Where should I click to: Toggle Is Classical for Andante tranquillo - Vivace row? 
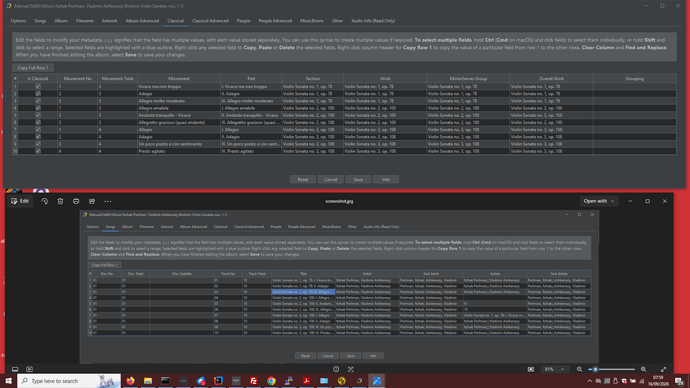(38, 115)
